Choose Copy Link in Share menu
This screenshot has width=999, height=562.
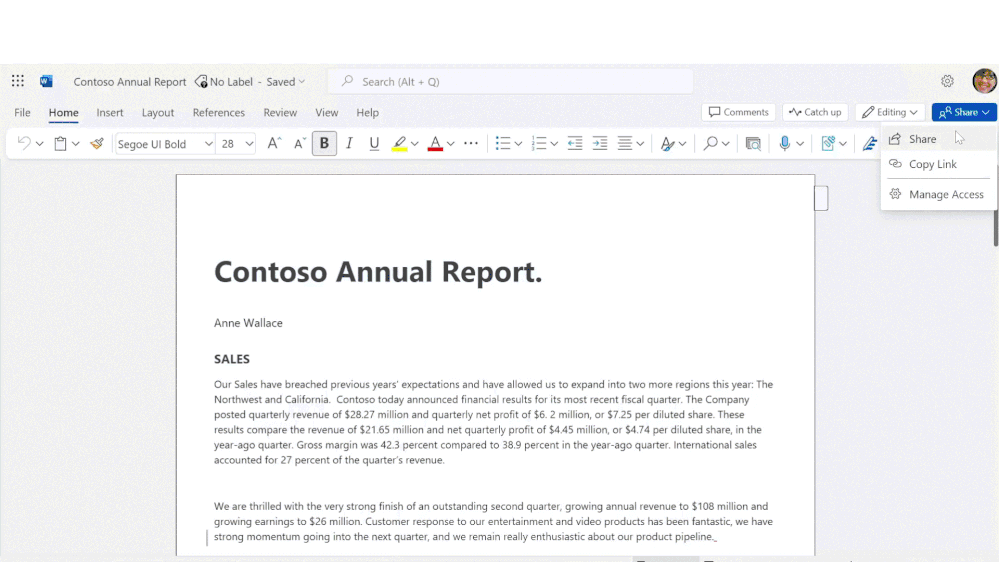pos(938,164)
